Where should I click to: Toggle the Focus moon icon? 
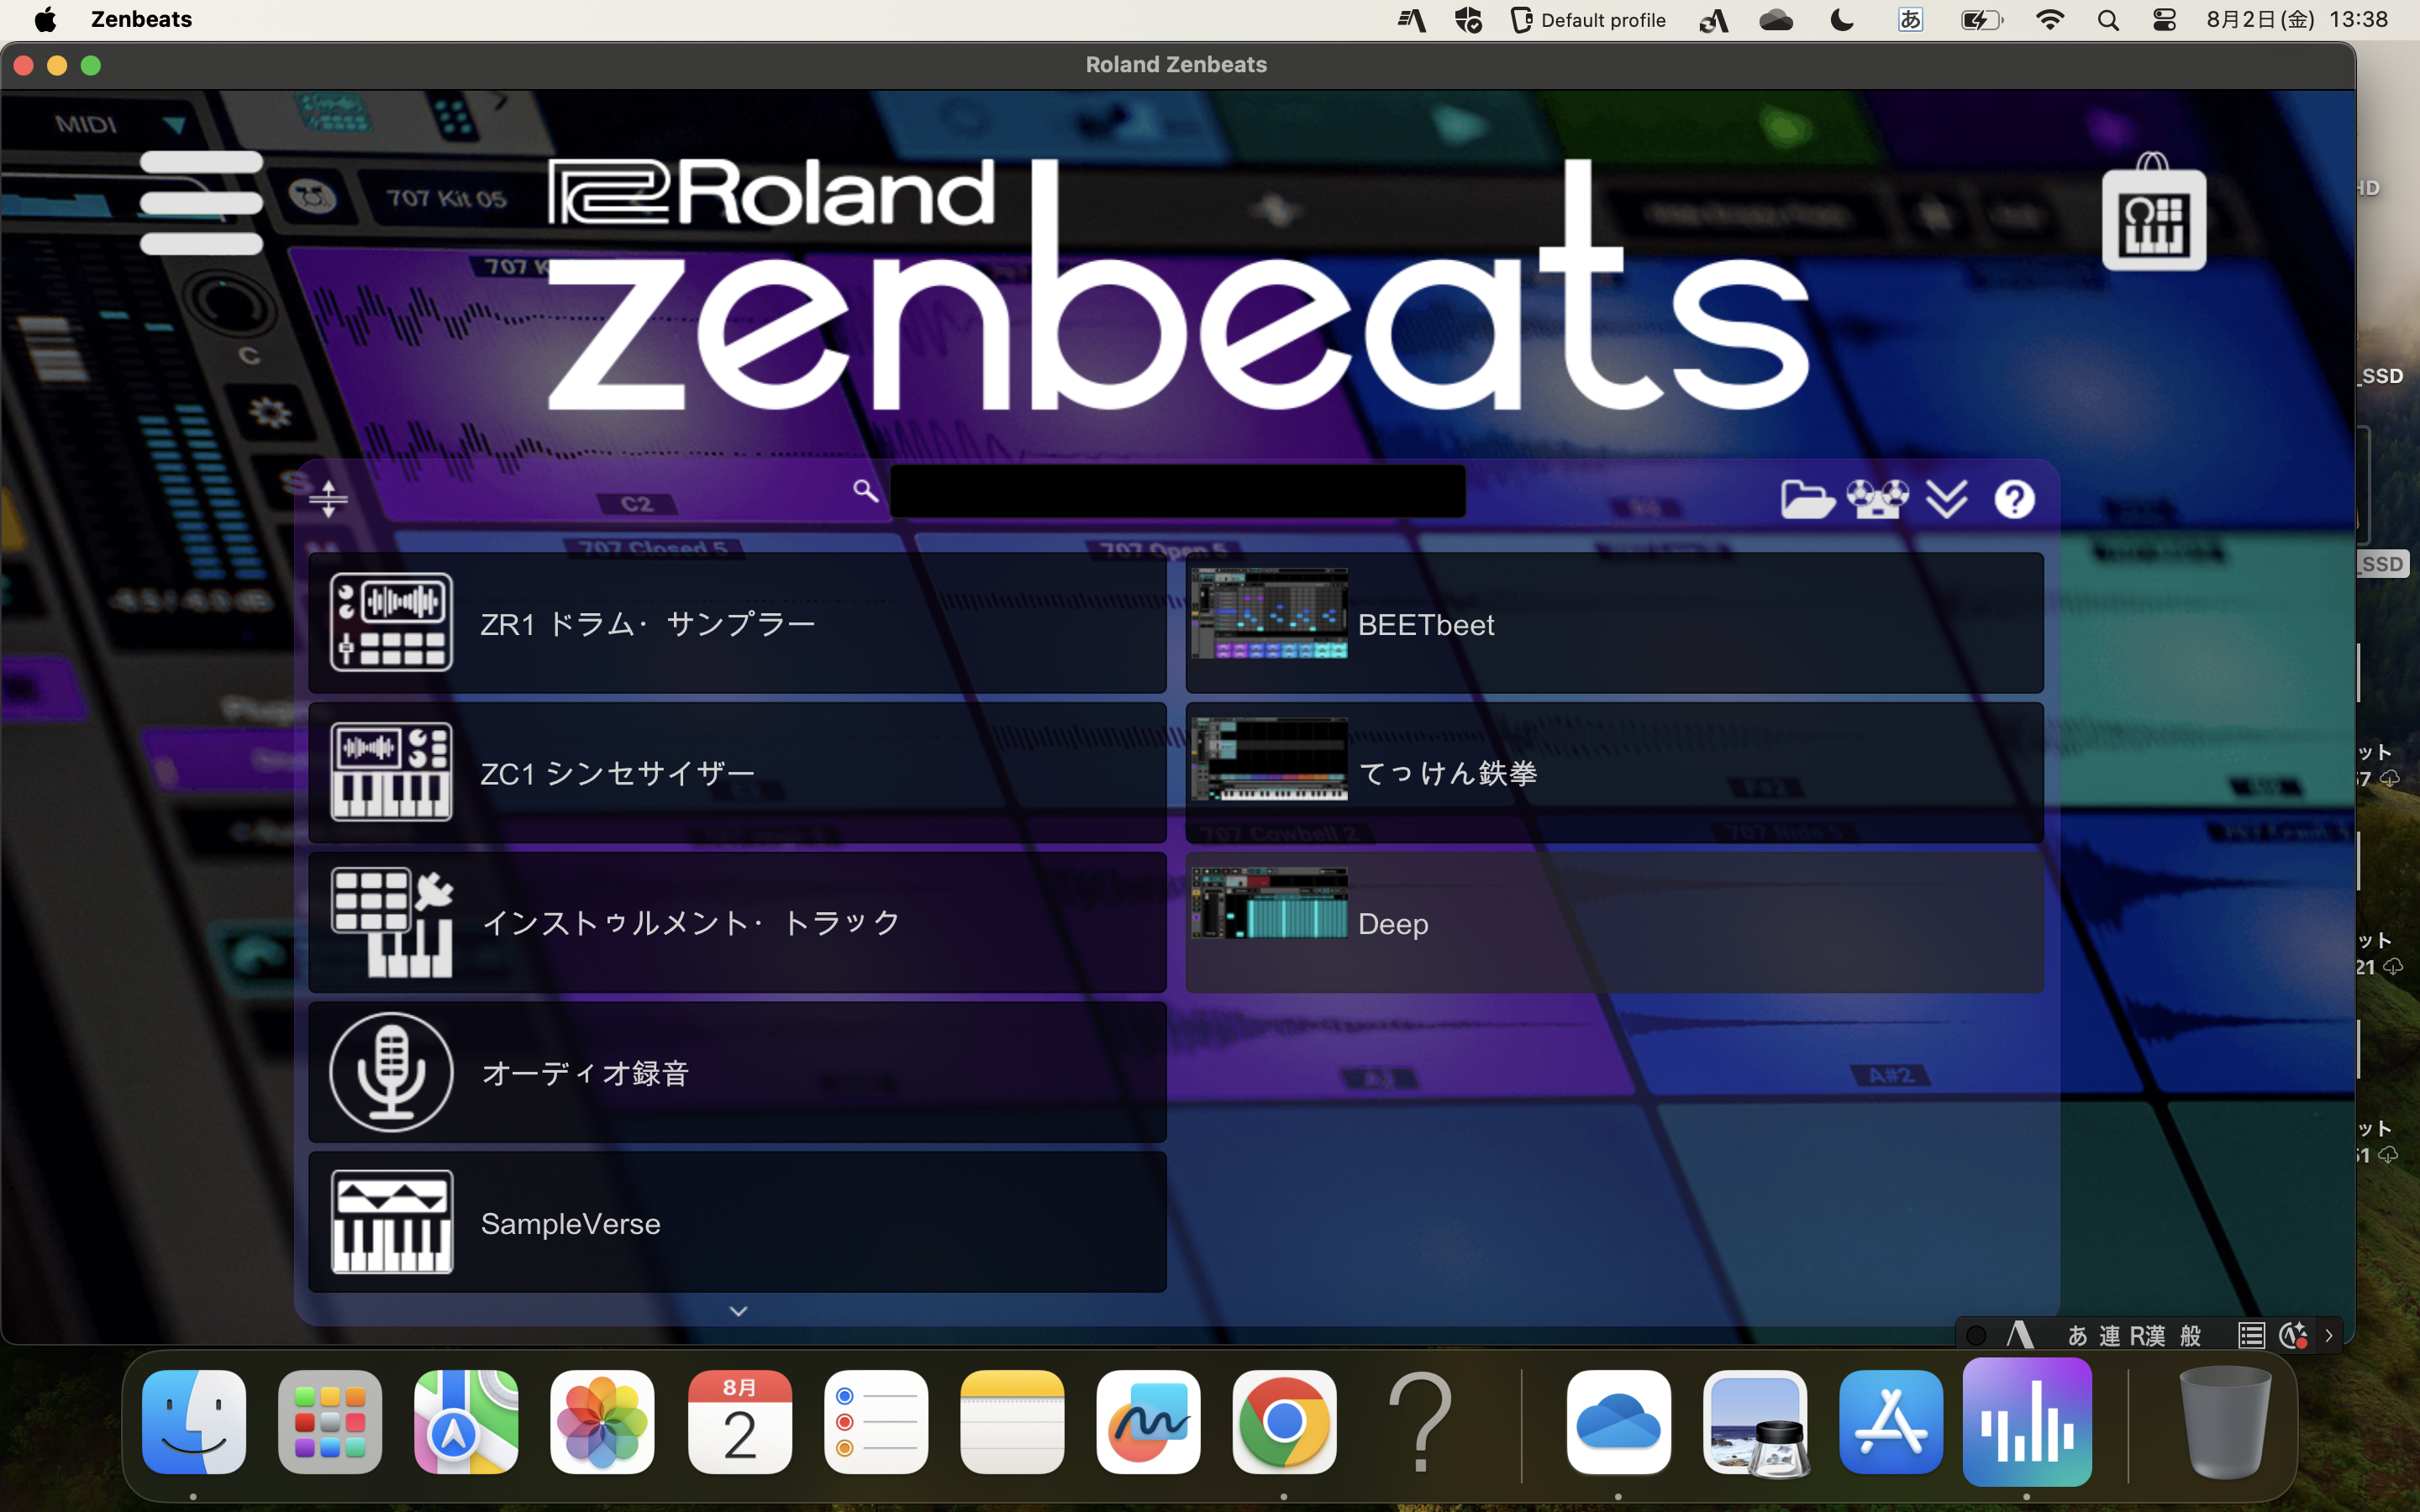click(x=1842, y=20)
